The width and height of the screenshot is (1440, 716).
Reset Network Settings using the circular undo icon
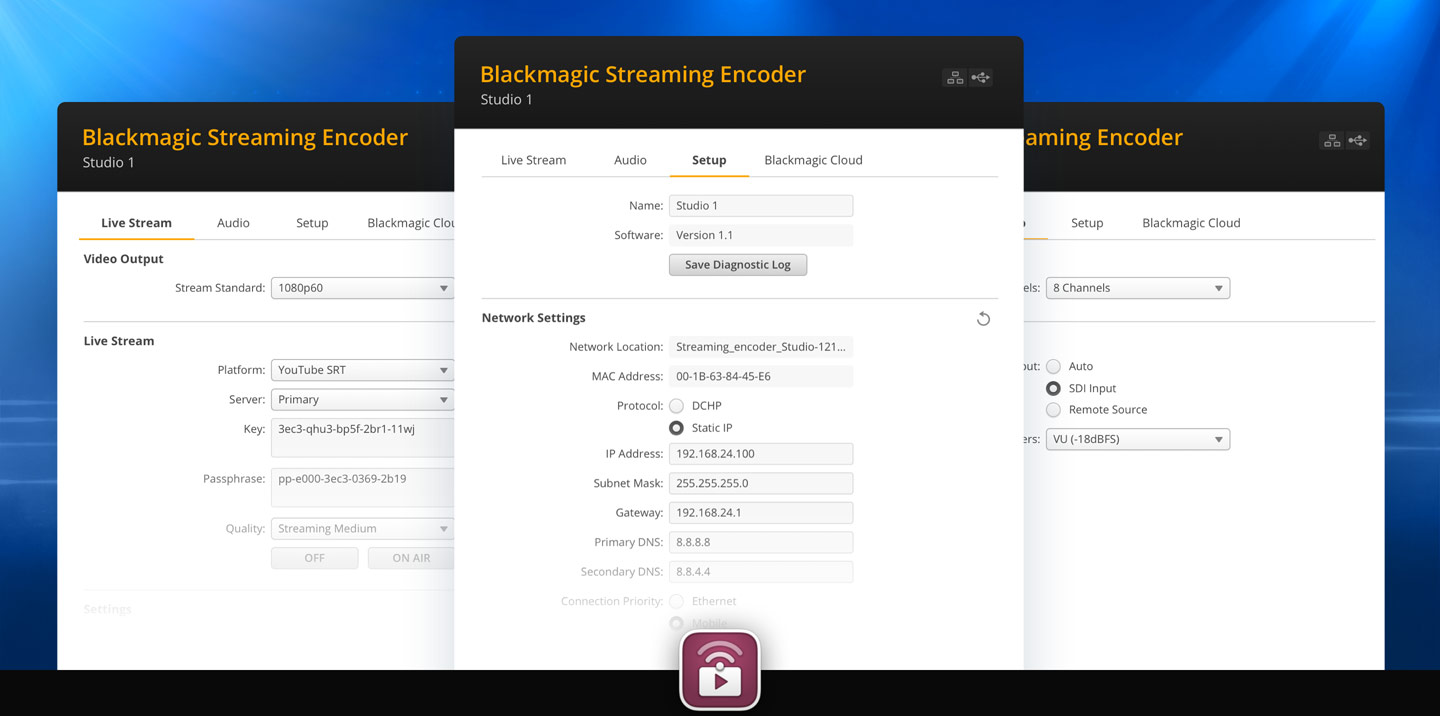[x=983, y=318]
